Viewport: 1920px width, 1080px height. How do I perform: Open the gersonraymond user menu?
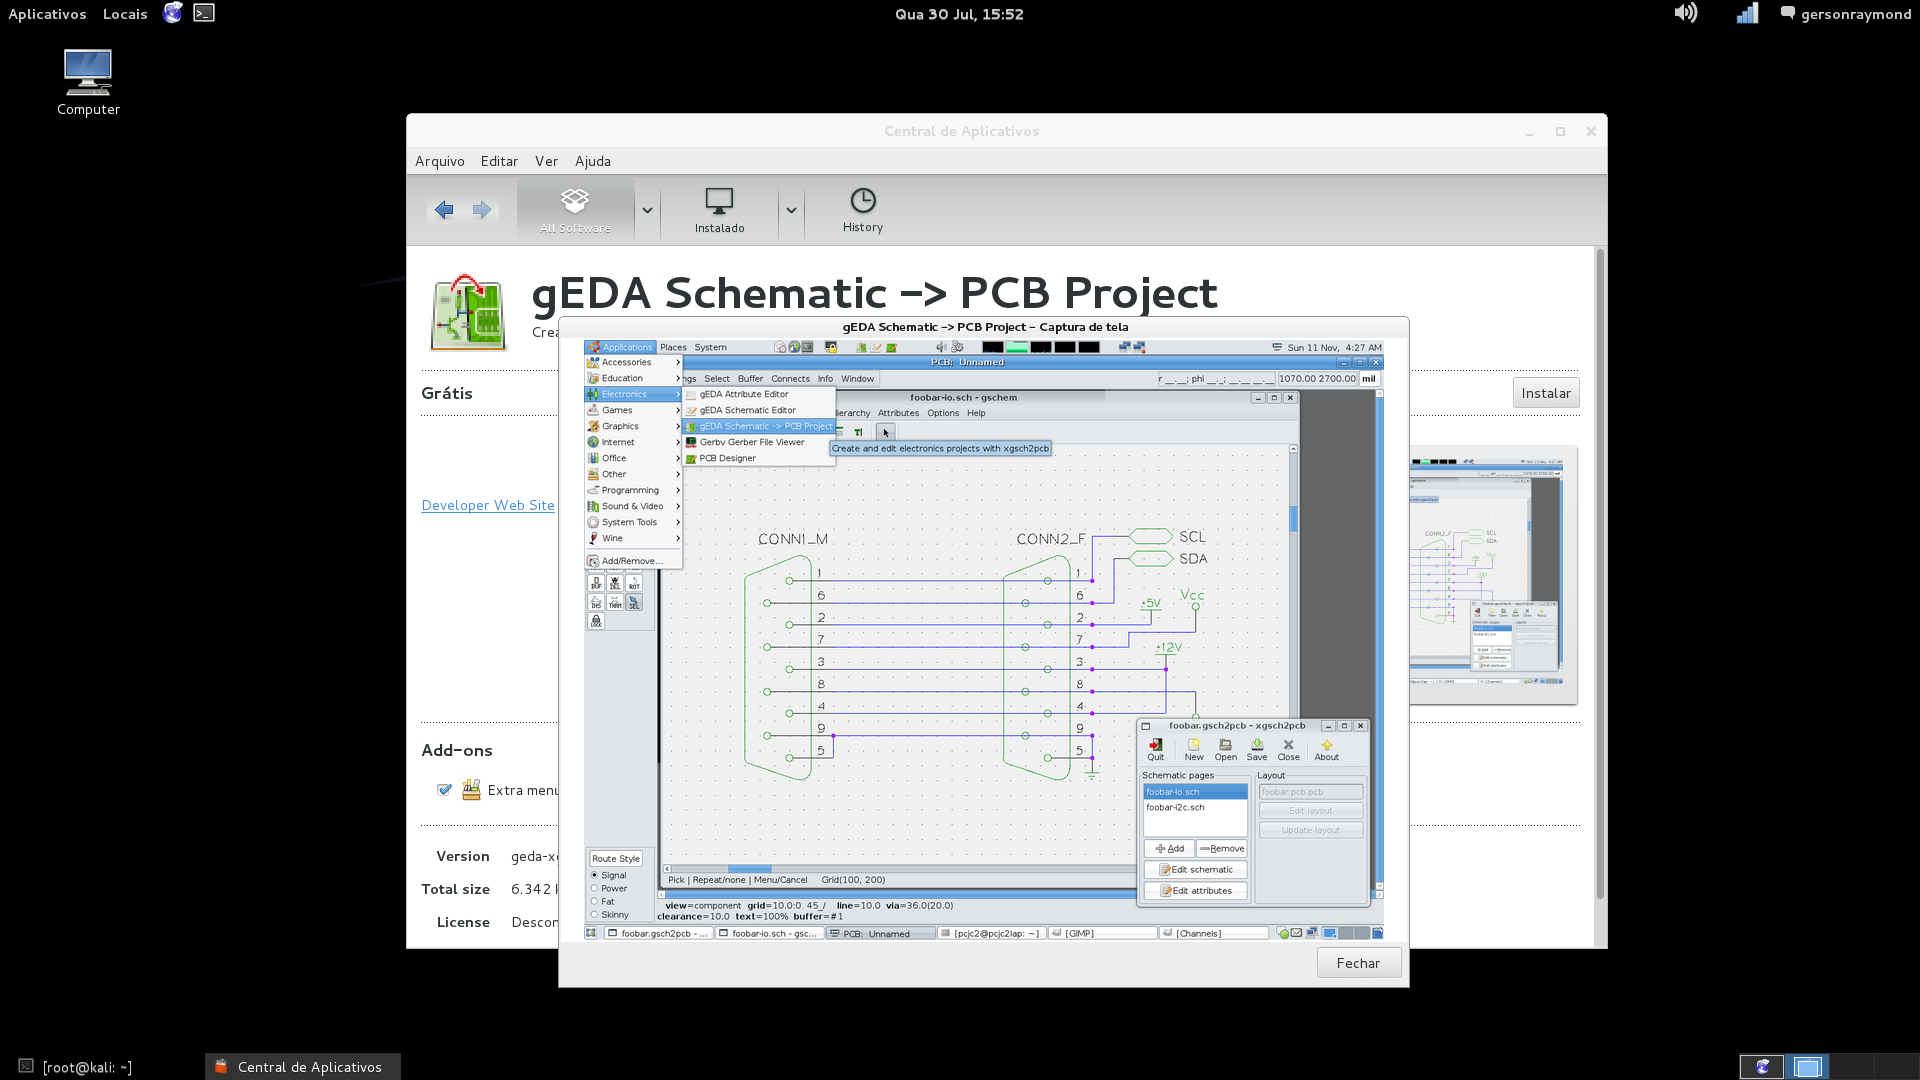pos(1846,14)
